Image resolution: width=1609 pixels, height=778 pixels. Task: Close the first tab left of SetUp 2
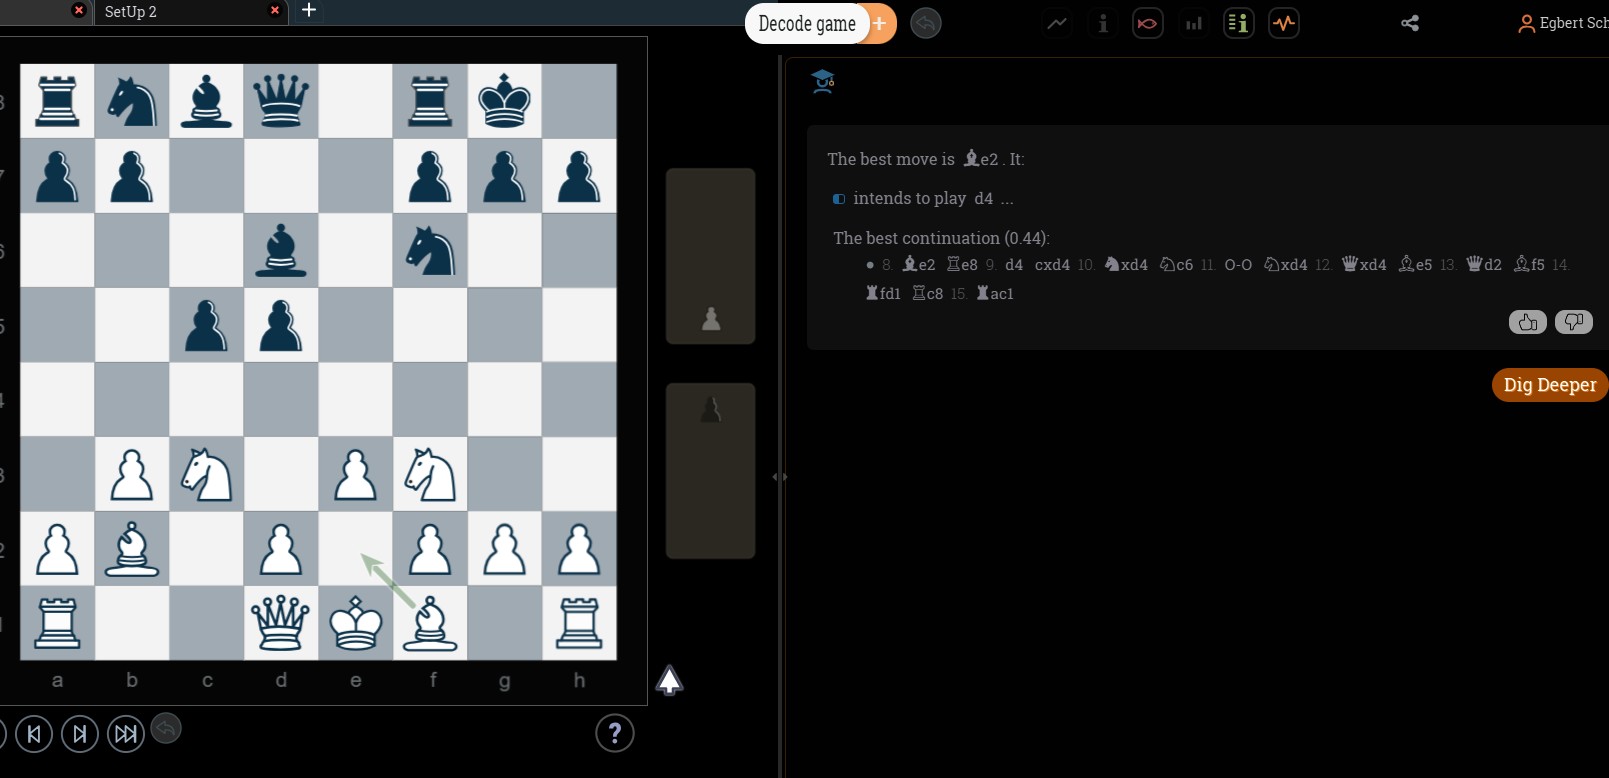point(79,10)
